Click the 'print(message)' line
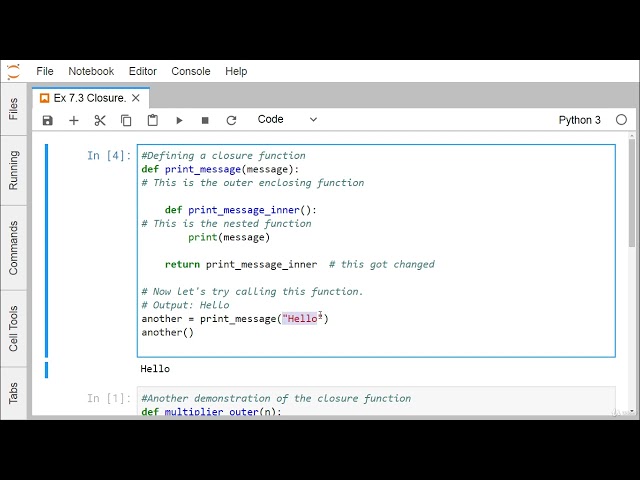 [x=229, y=237]
